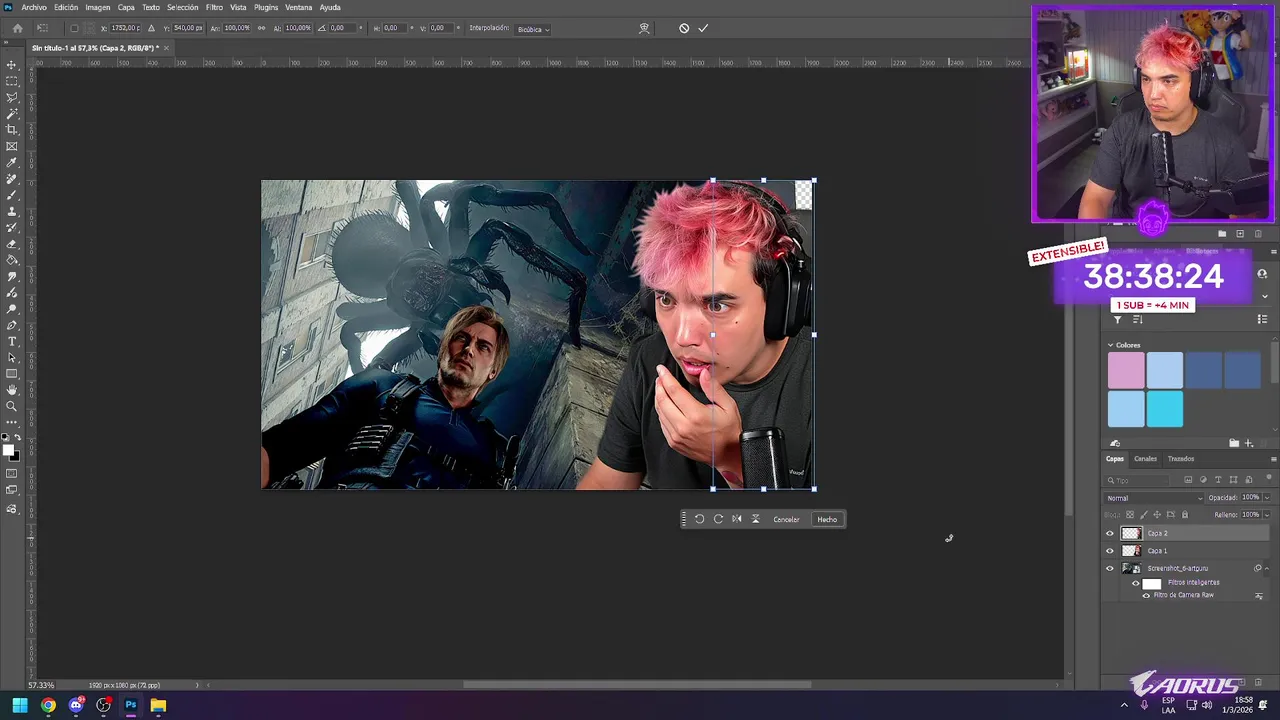Open Photoshop from Windows taskbar

tap(130, 705)
